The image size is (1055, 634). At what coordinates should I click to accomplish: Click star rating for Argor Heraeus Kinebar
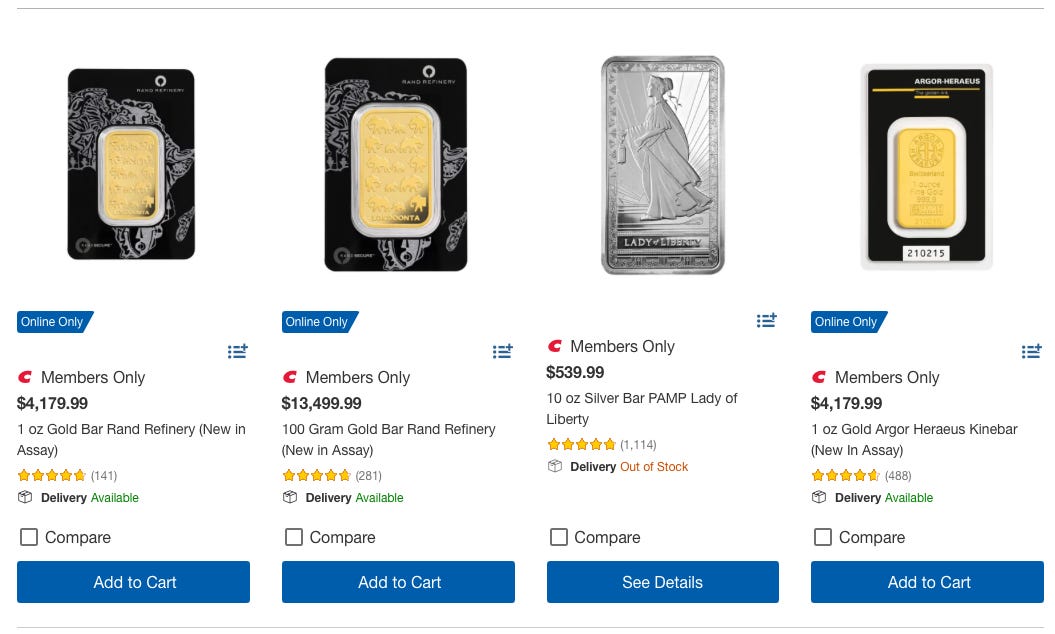(846, 476)
